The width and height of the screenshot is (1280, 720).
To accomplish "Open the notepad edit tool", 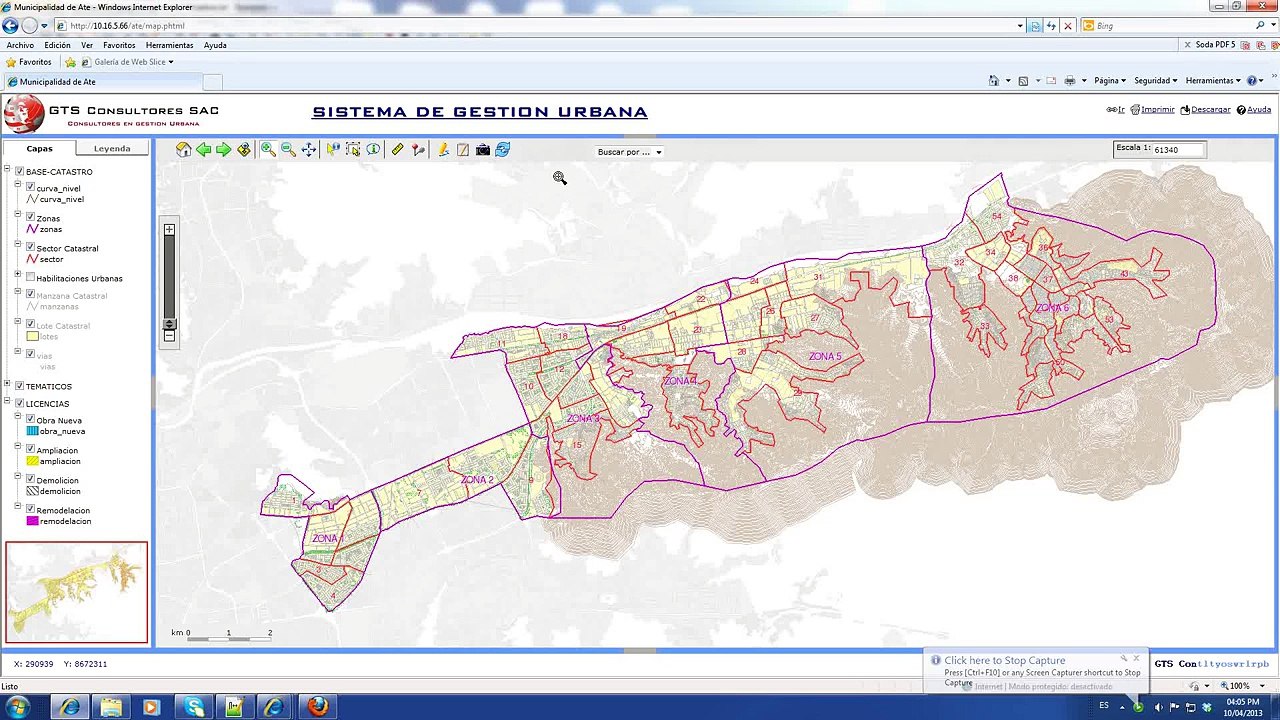I will click(x=463, y=150).
